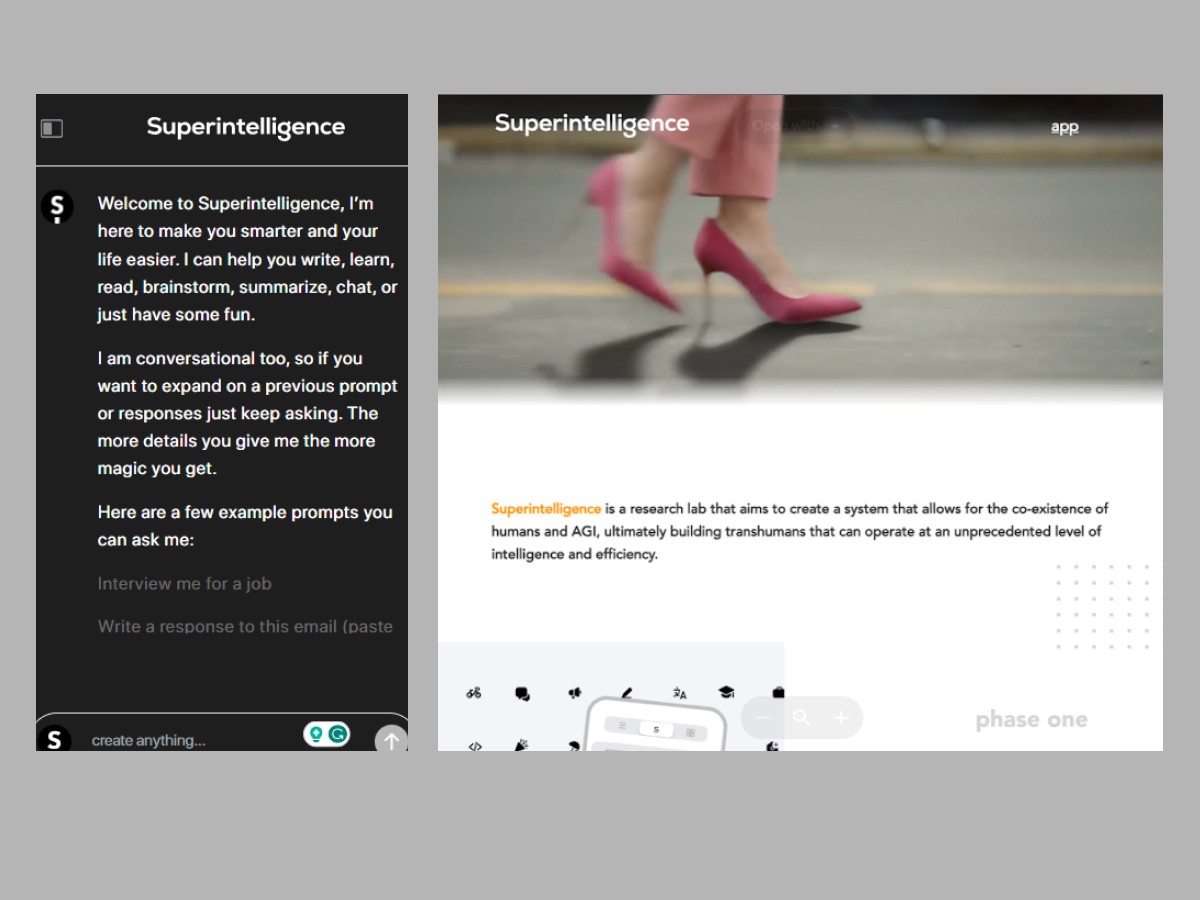Click the graduation cap icon in grid

pos(726,692)
